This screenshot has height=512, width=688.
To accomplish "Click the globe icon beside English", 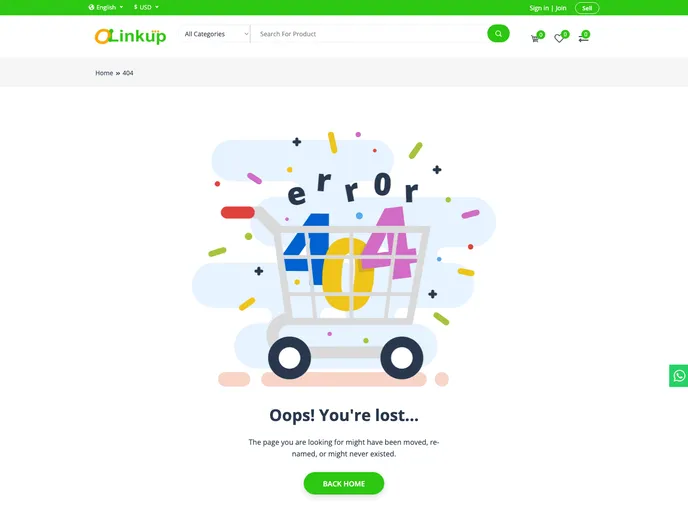I will 91,7.
